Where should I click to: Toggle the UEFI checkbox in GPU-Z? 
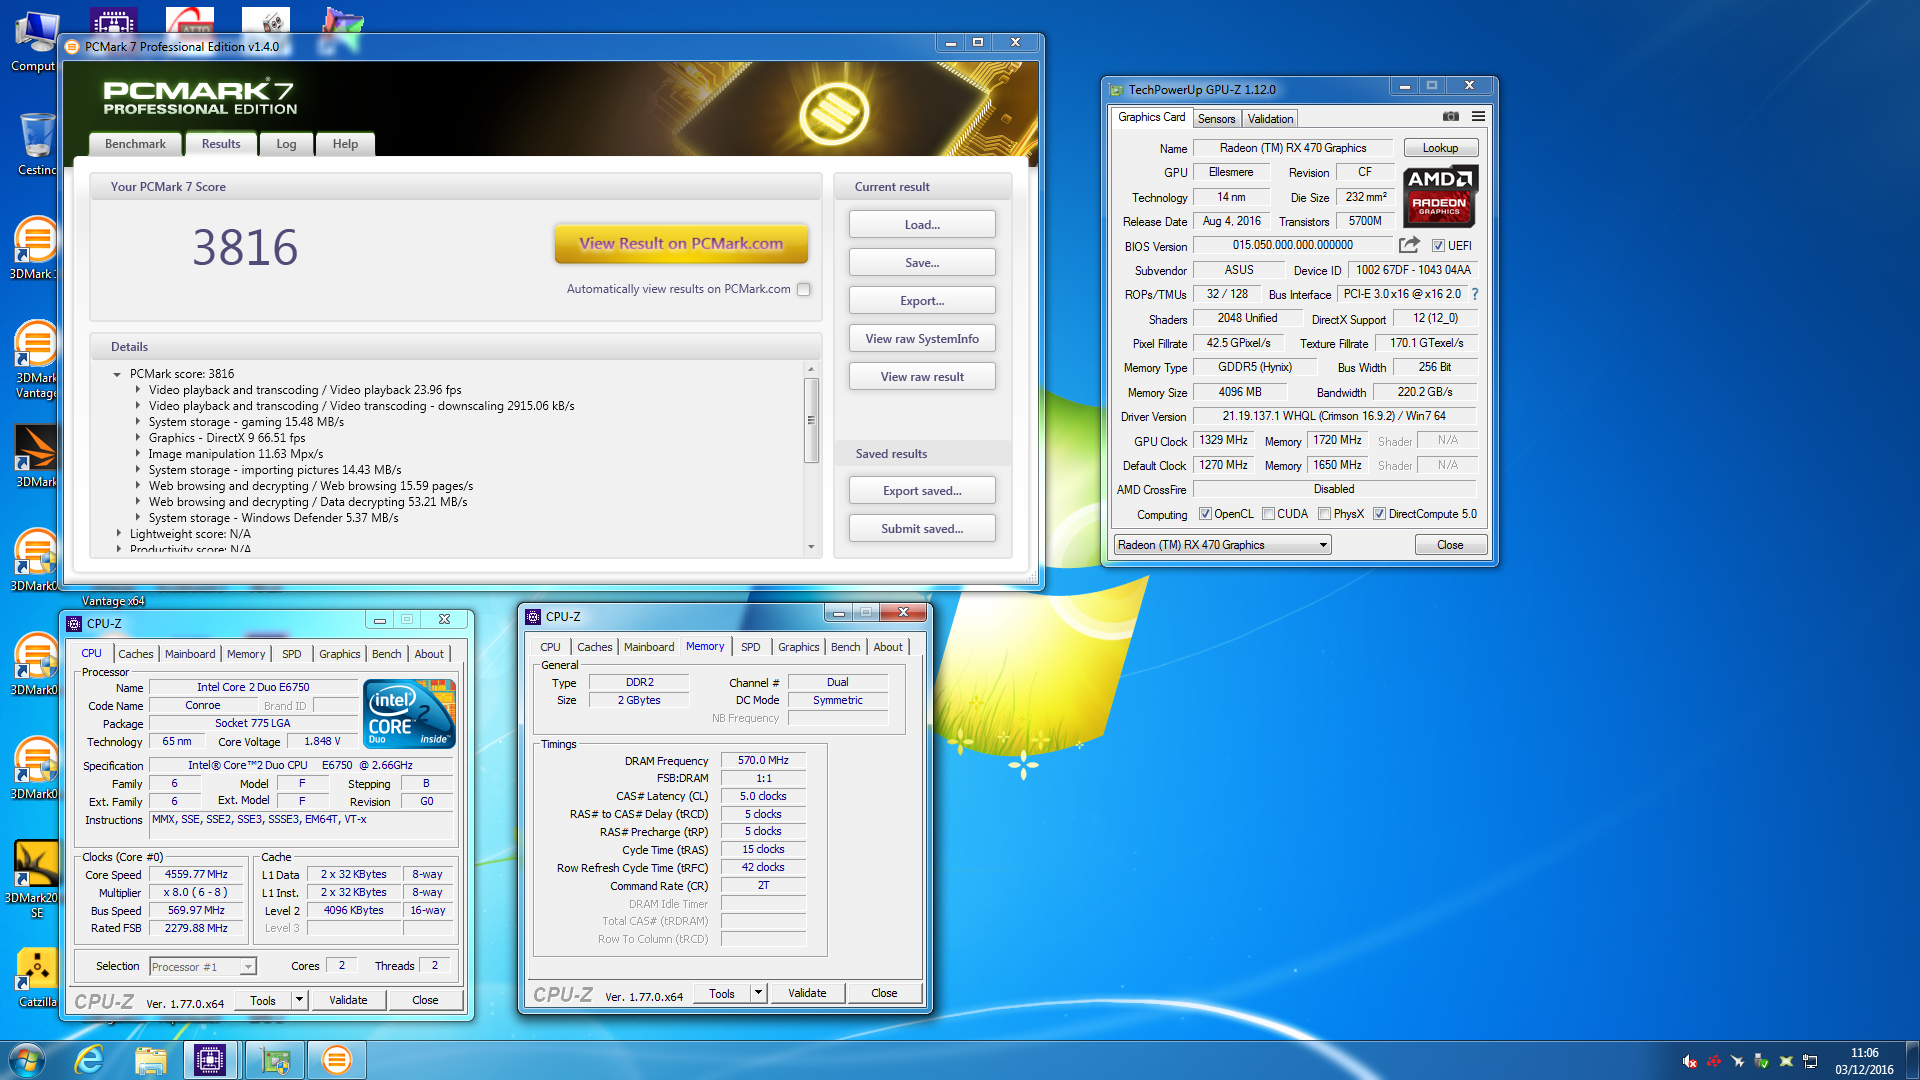(x=1438, y=246)
